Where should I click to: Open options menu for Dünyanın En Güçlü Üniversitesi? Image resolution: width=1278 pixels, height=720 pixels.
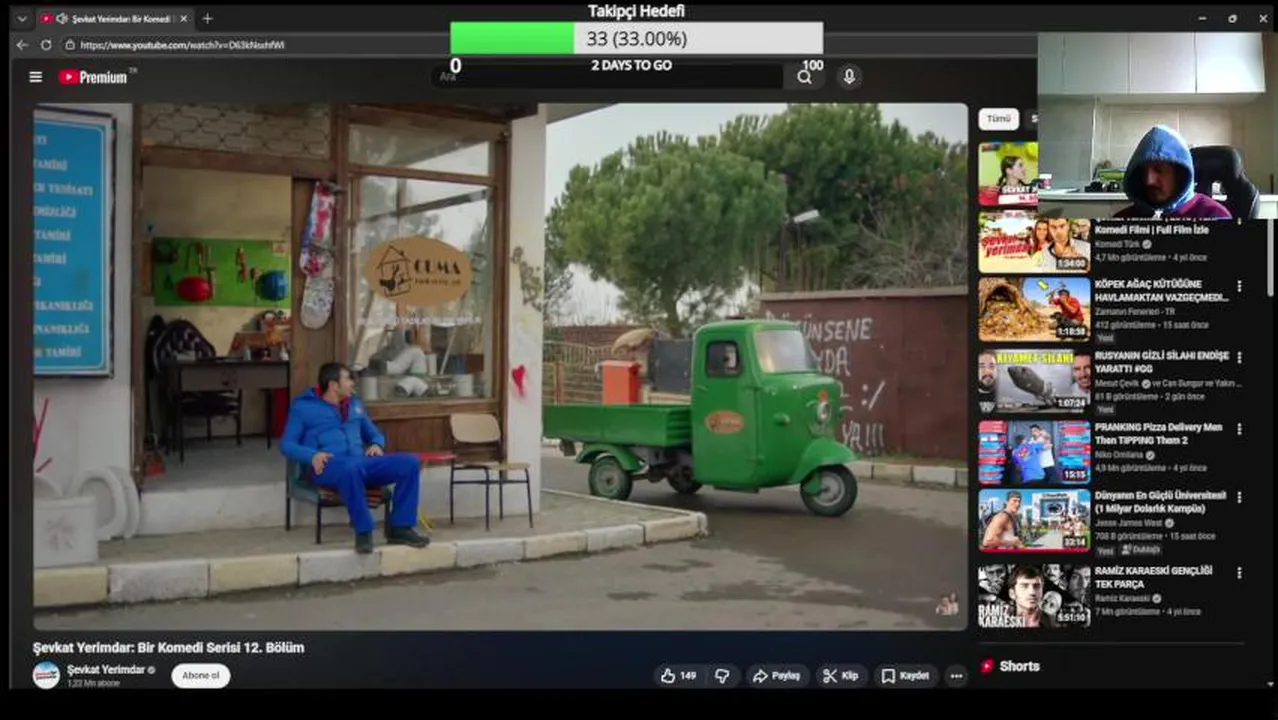point(1239,497)
